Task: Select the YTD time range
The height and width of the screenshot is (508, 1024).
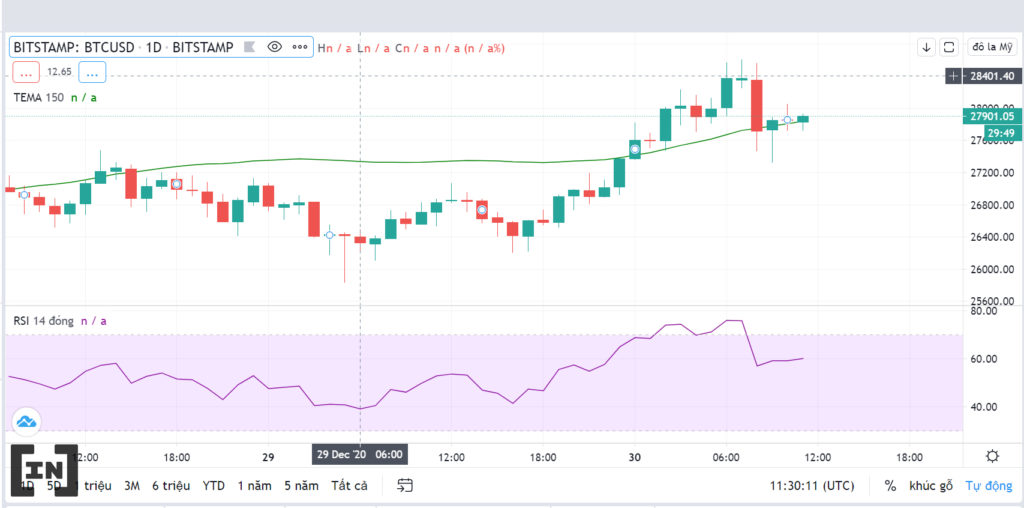Action: click(x=214, y=486)
